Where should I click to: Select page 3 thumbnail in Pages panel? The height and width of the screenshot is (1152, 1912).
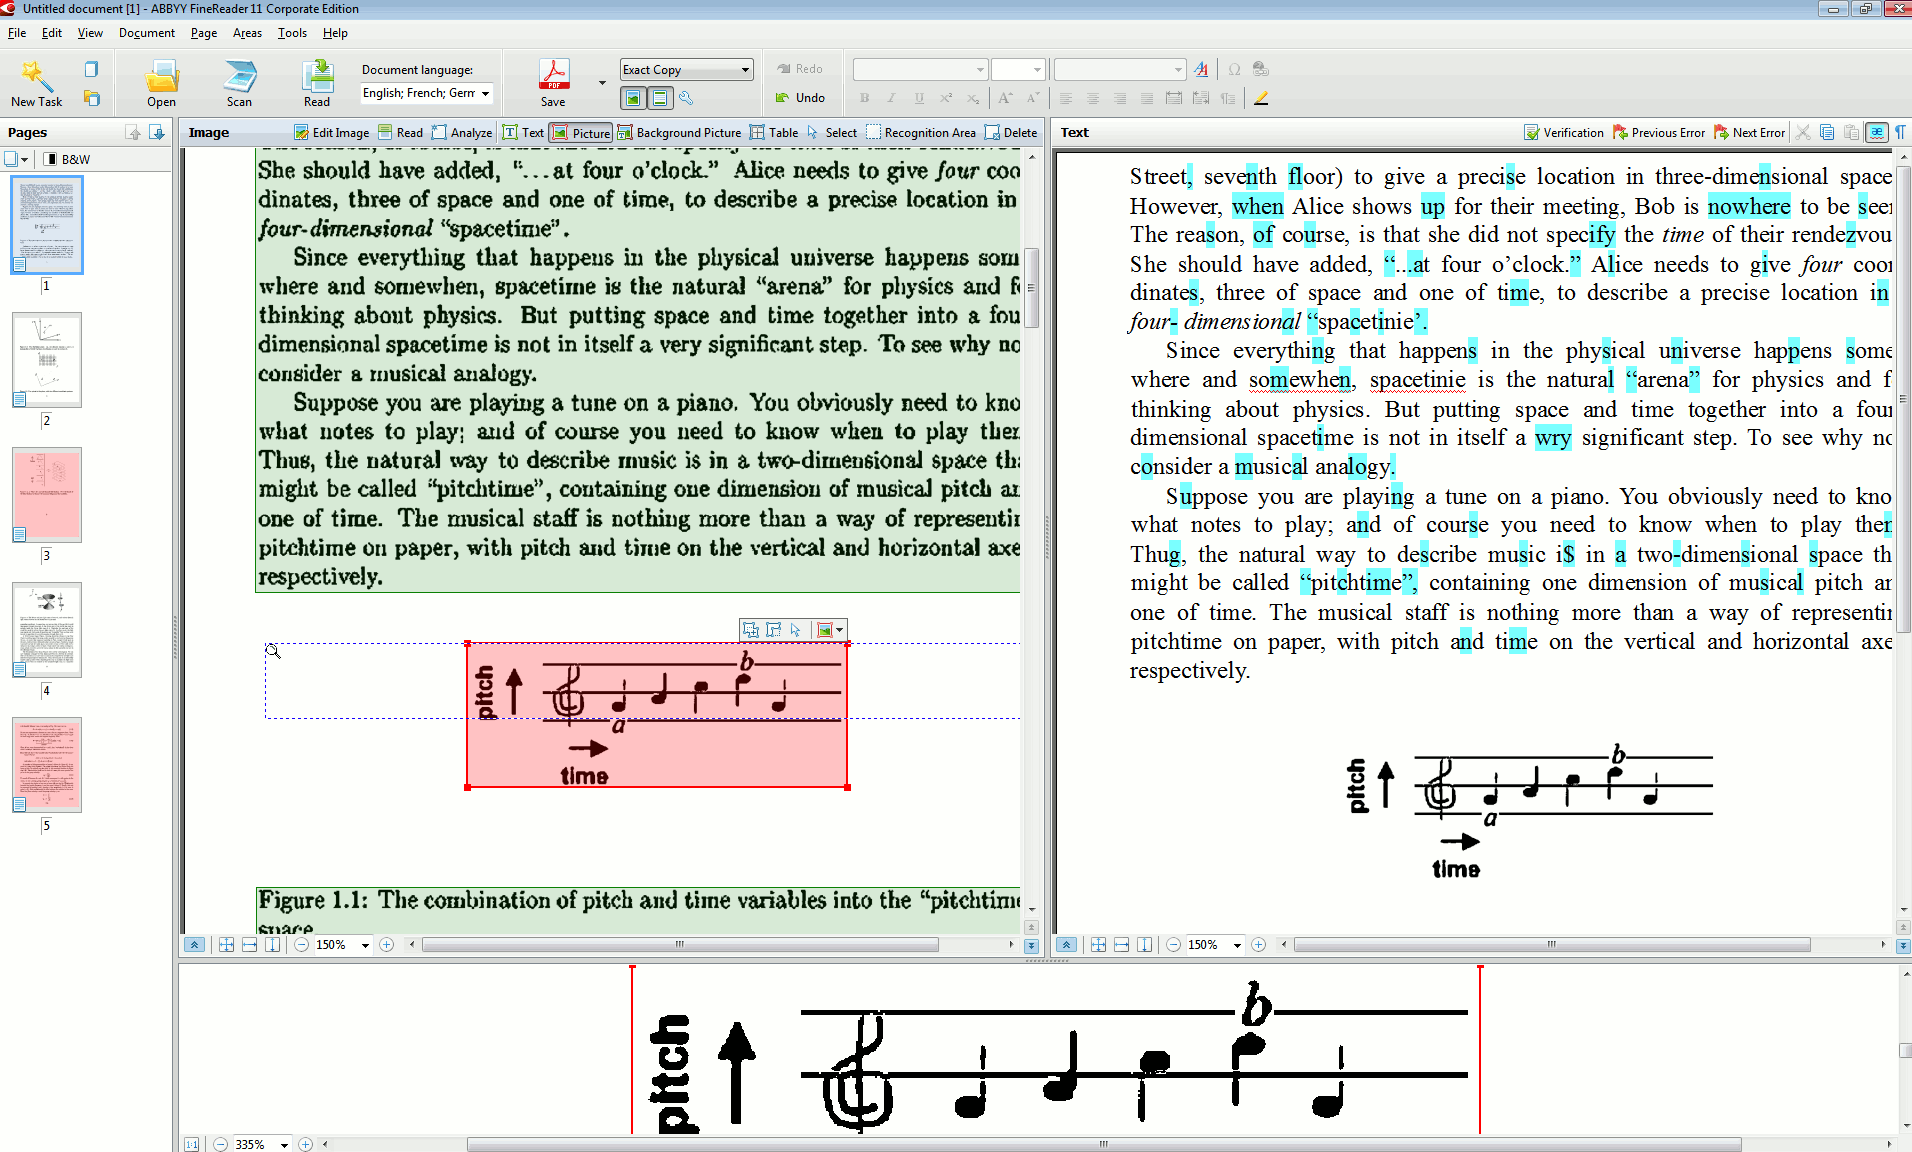47,495
